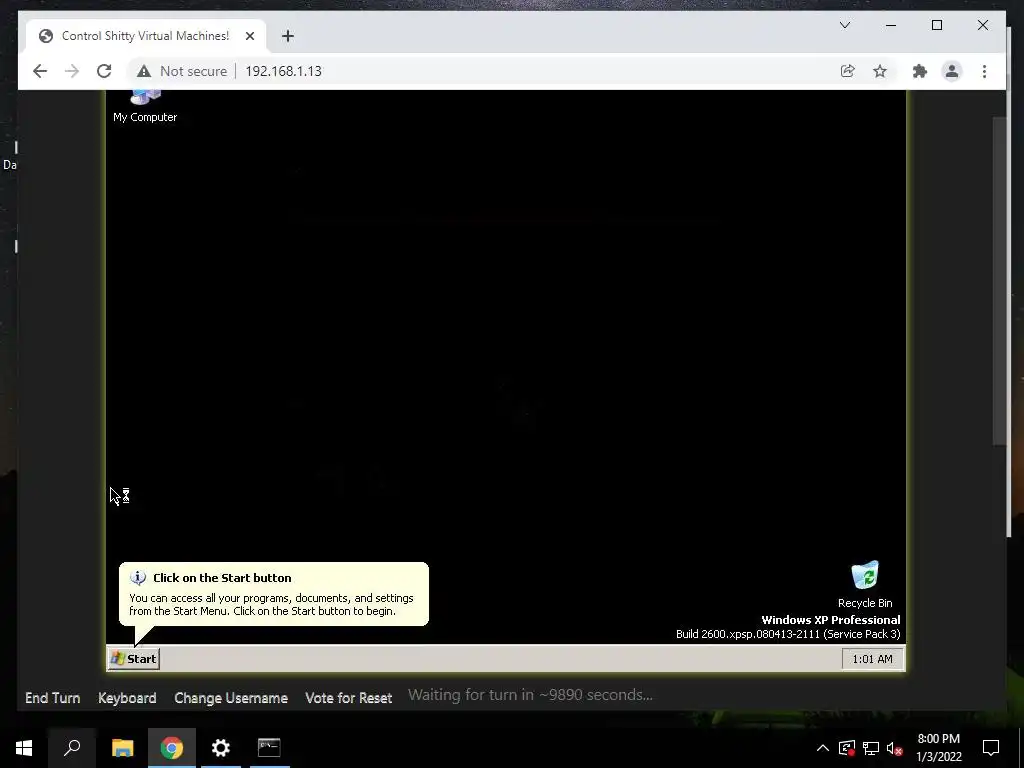The image size is (1024, 768).
Task: Open Windows taskbar search
Action: pyautogui.click(x=72, y=748)
